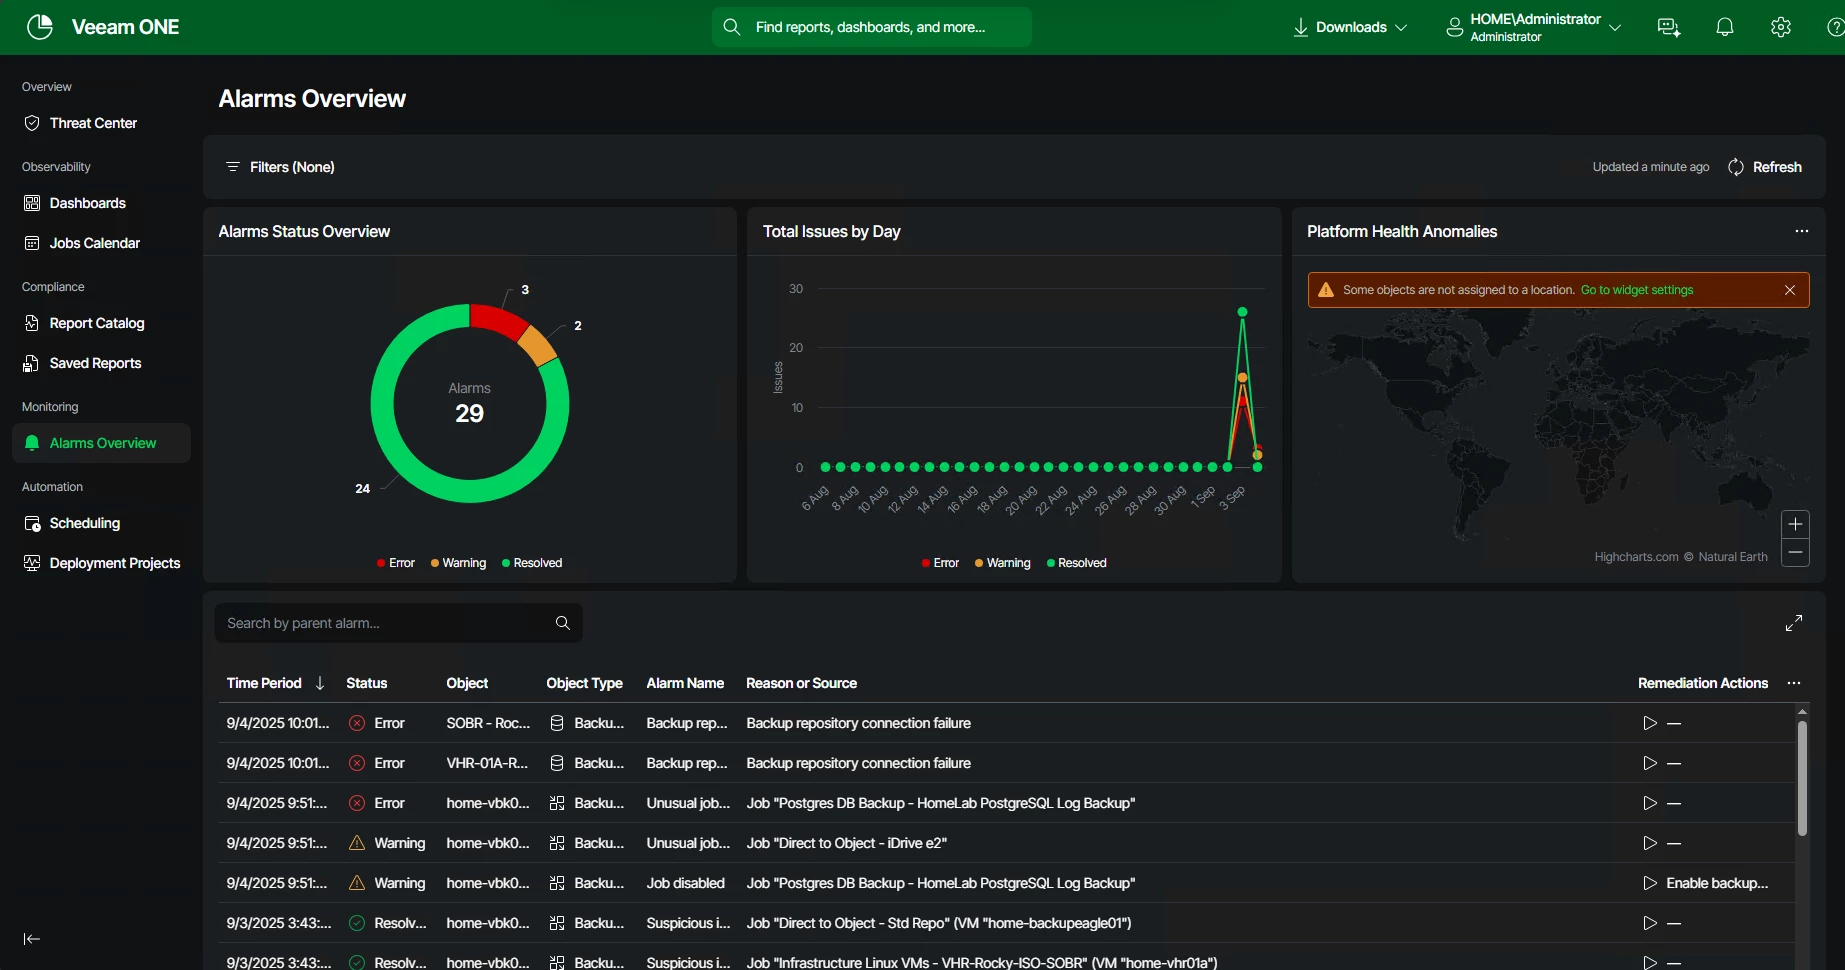
Task: Open Jobs Calendar
Action: click(95, 243)
